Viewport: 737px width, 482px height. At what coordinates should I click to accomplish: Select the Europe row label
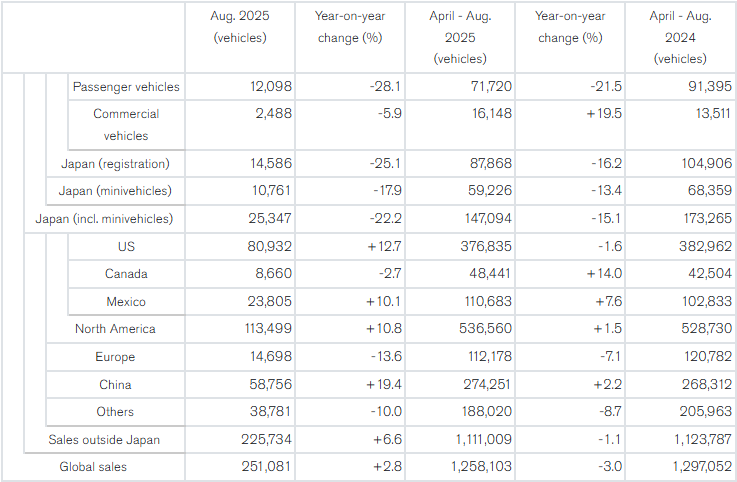pos(115,357)
